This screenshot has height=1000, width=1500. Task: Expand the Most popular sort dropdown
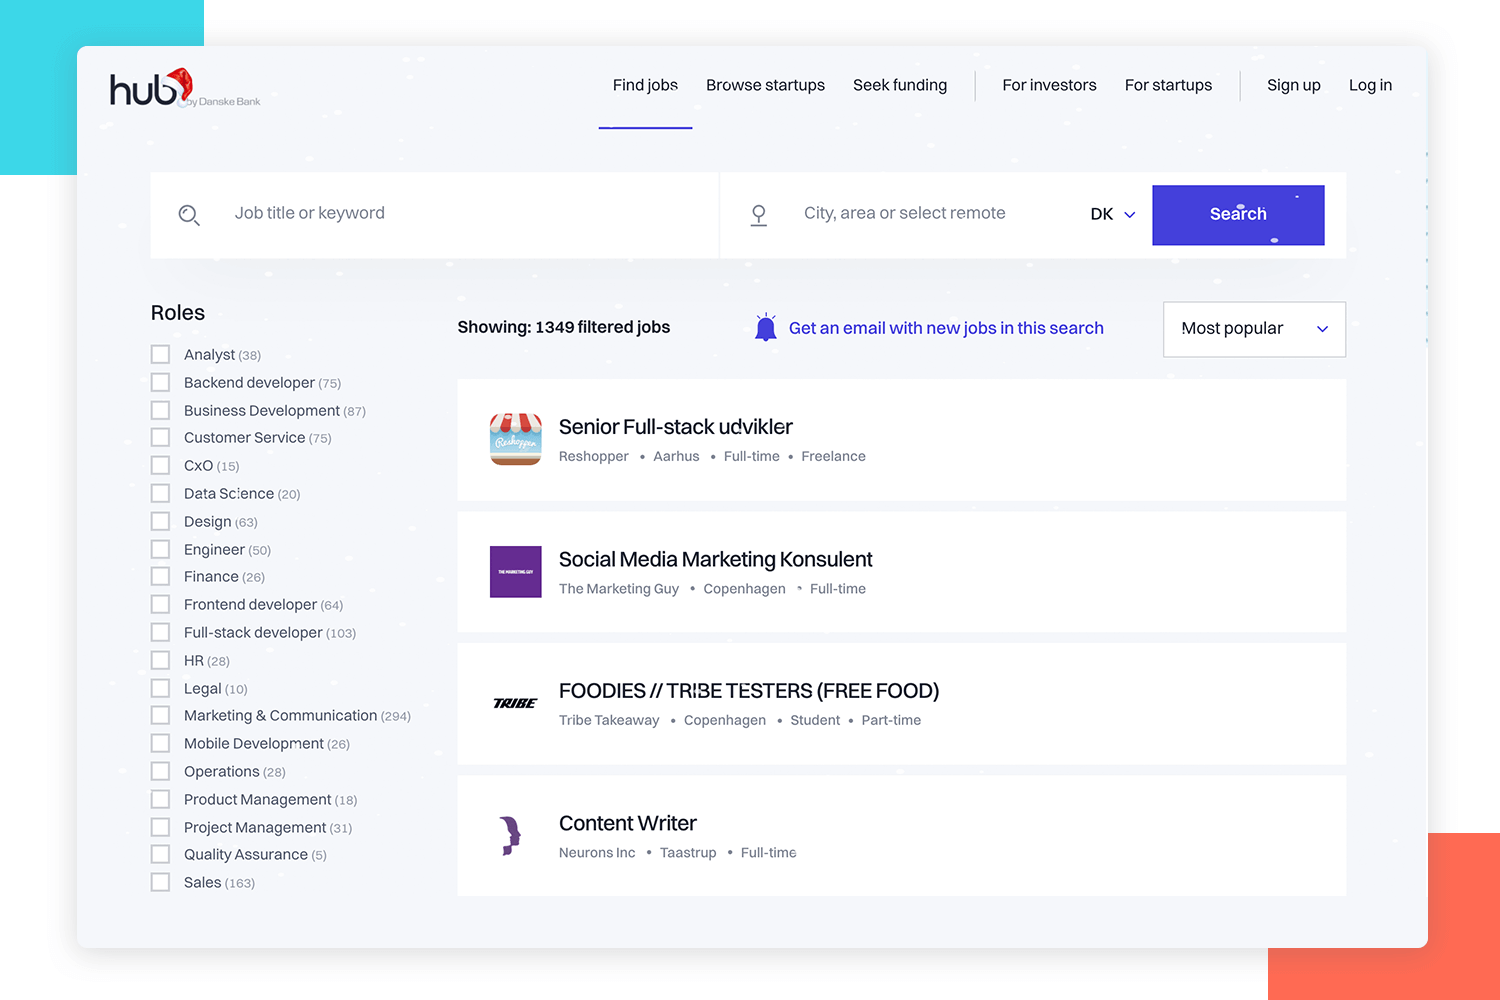pos(1254,329)
